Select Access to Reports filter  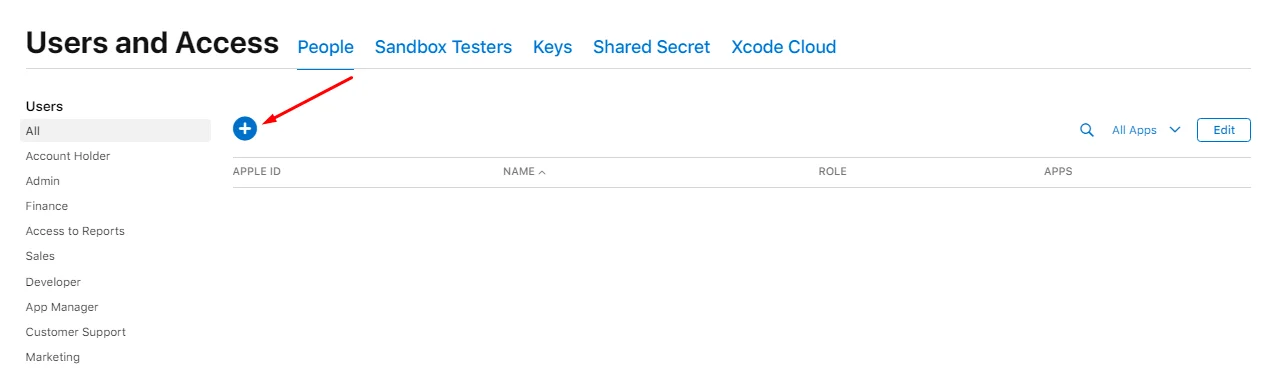click(x=75, y=231)
